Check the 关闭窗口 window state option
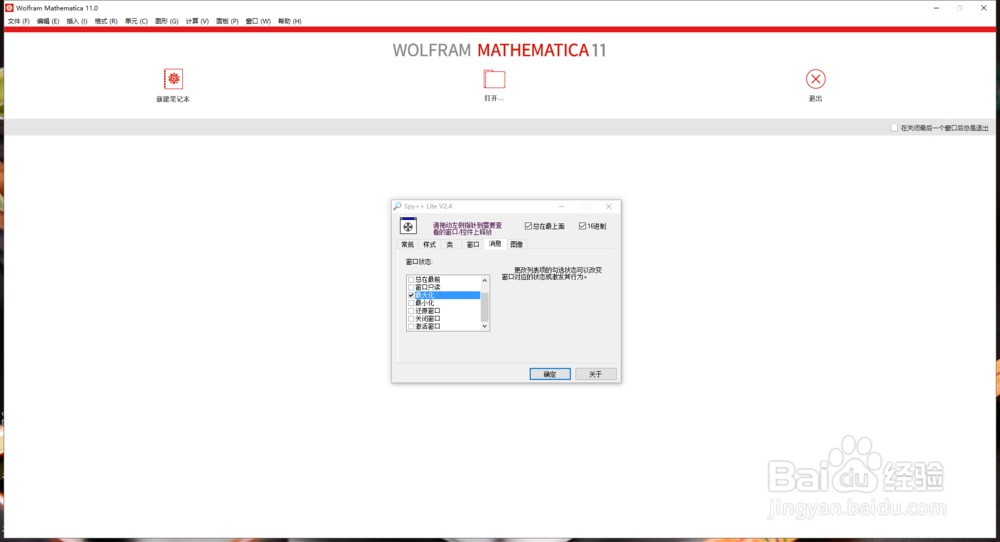 [x=411, y=318]
